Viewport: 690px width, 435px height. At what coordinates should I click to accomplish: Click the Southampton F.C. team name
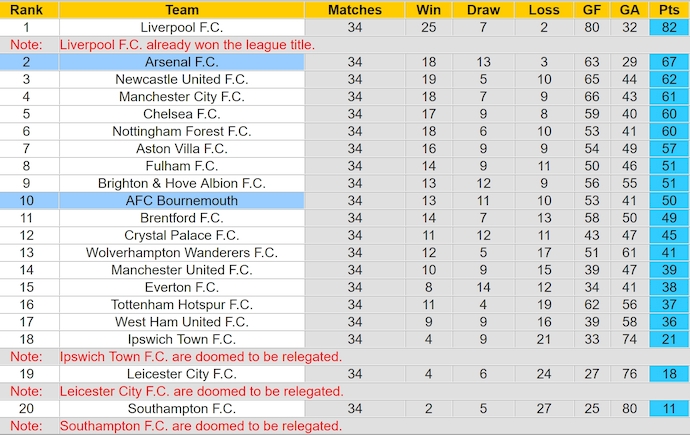click(182, 408)
